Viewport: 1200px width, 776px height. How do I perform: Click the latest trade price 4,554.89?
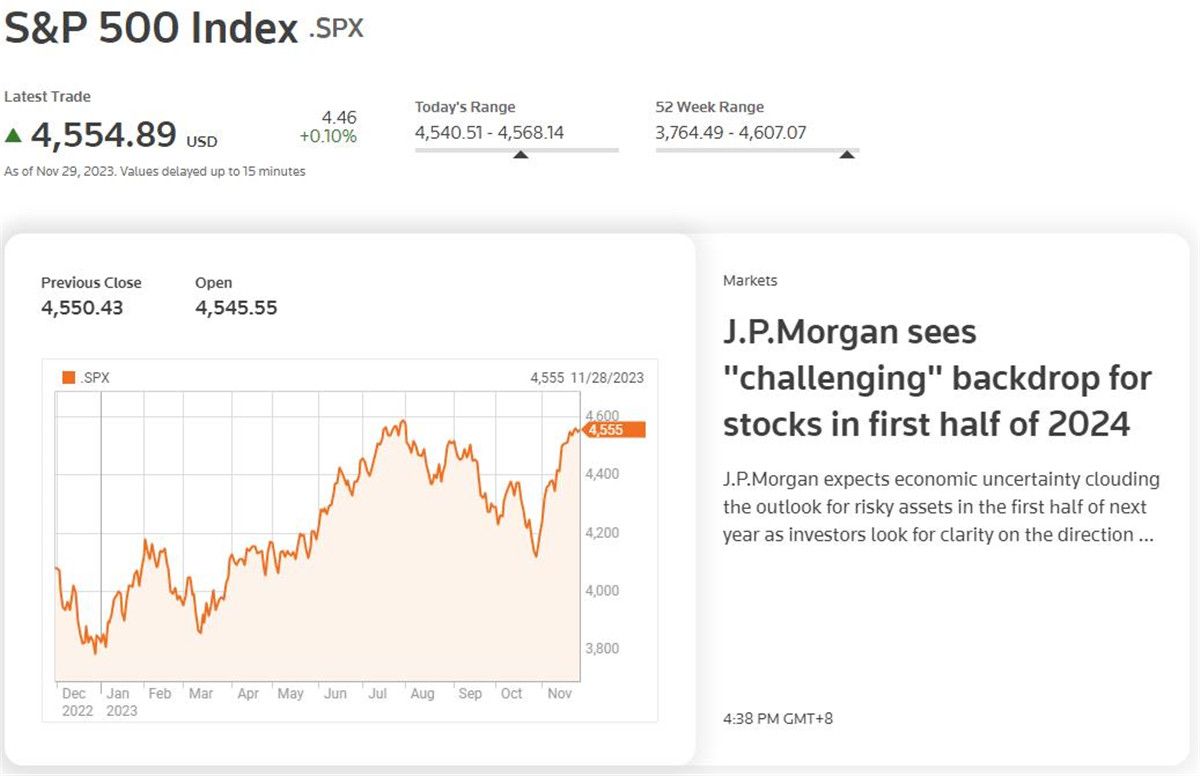(x=103, y=134)
